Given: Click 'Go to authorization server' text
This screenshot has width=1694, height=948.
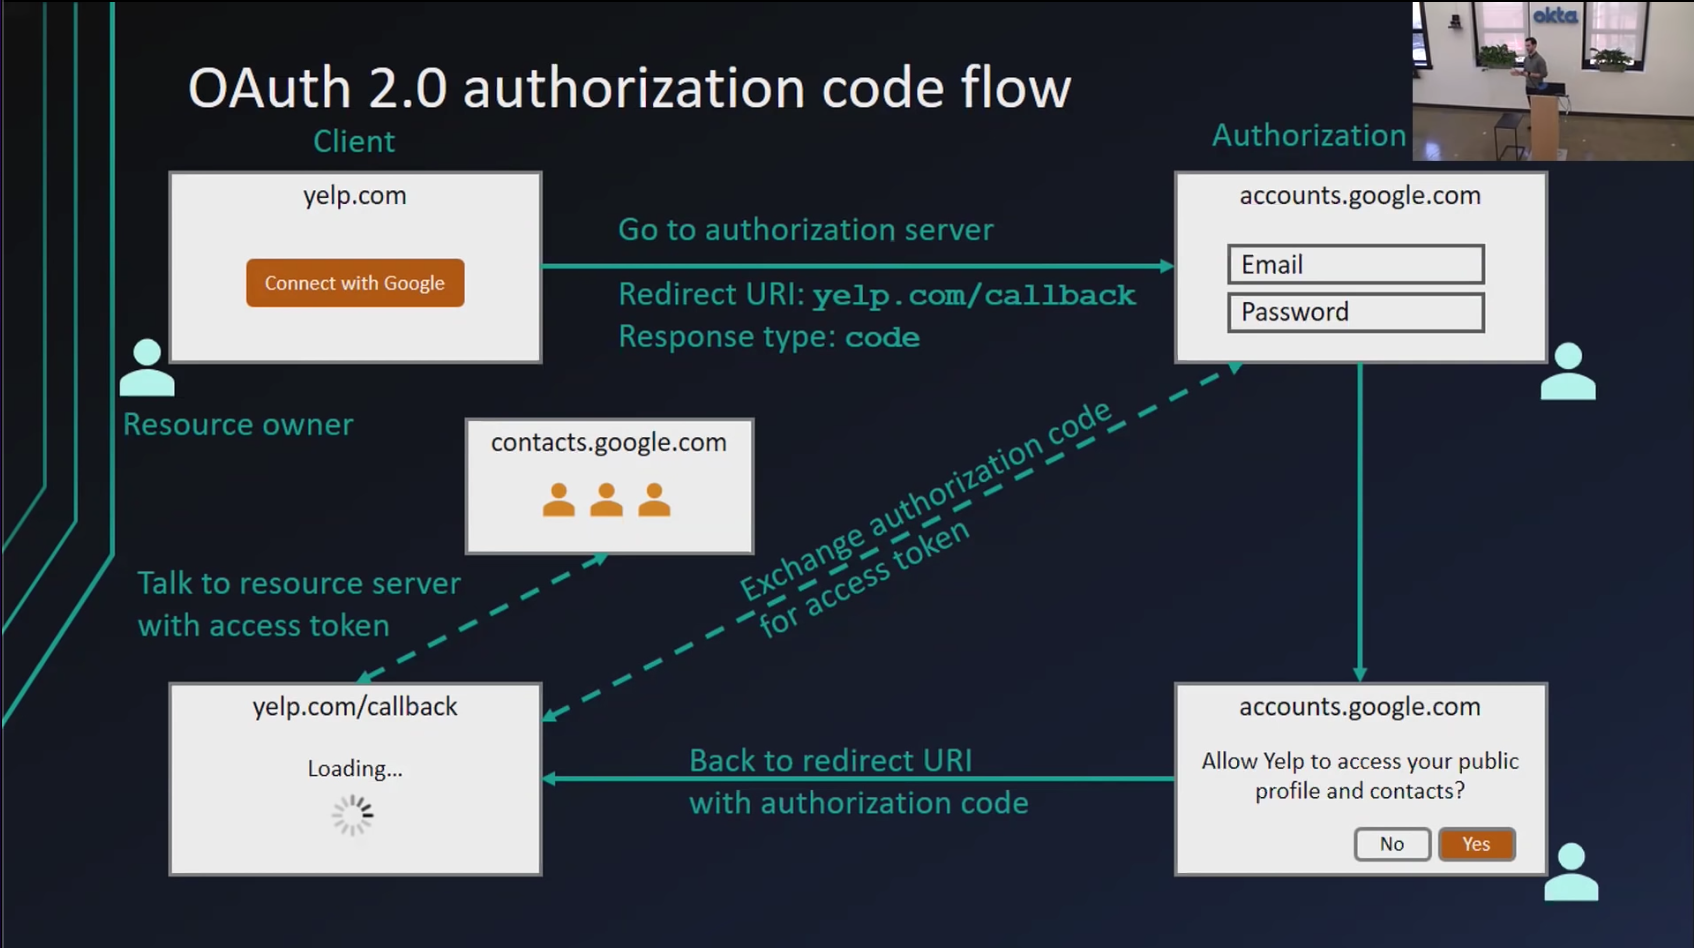Looking at the screenshot, I should 806,229.
